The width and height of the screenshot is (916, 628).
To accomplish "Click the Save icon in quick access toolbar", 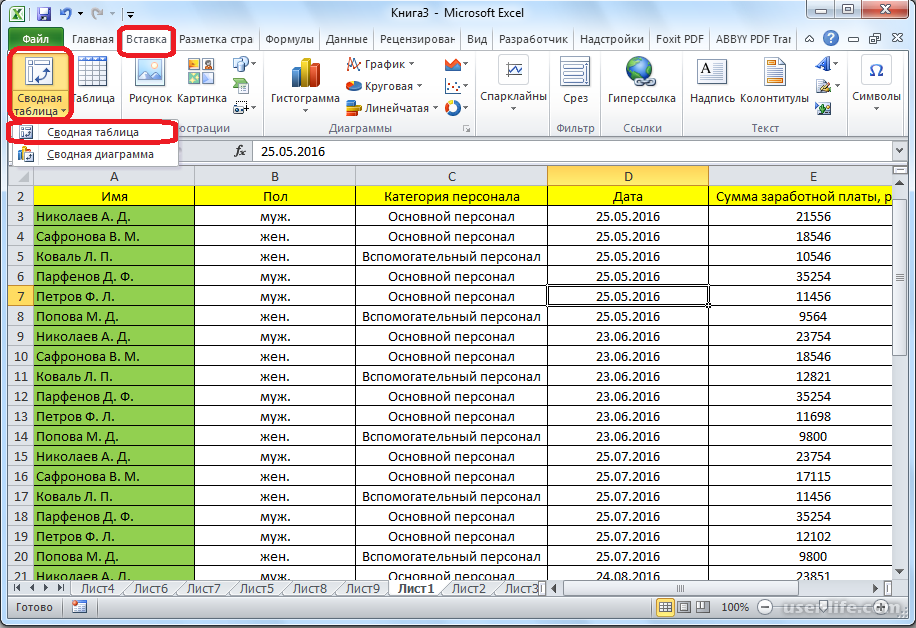I will [x=43, y=13].
